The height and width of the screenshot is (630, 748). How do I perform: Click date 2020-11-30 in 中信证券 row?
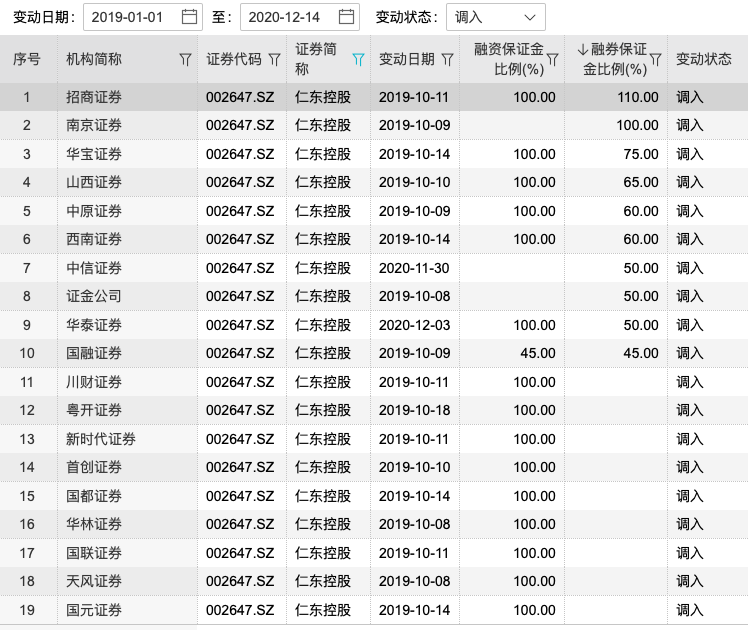(414, 268)
